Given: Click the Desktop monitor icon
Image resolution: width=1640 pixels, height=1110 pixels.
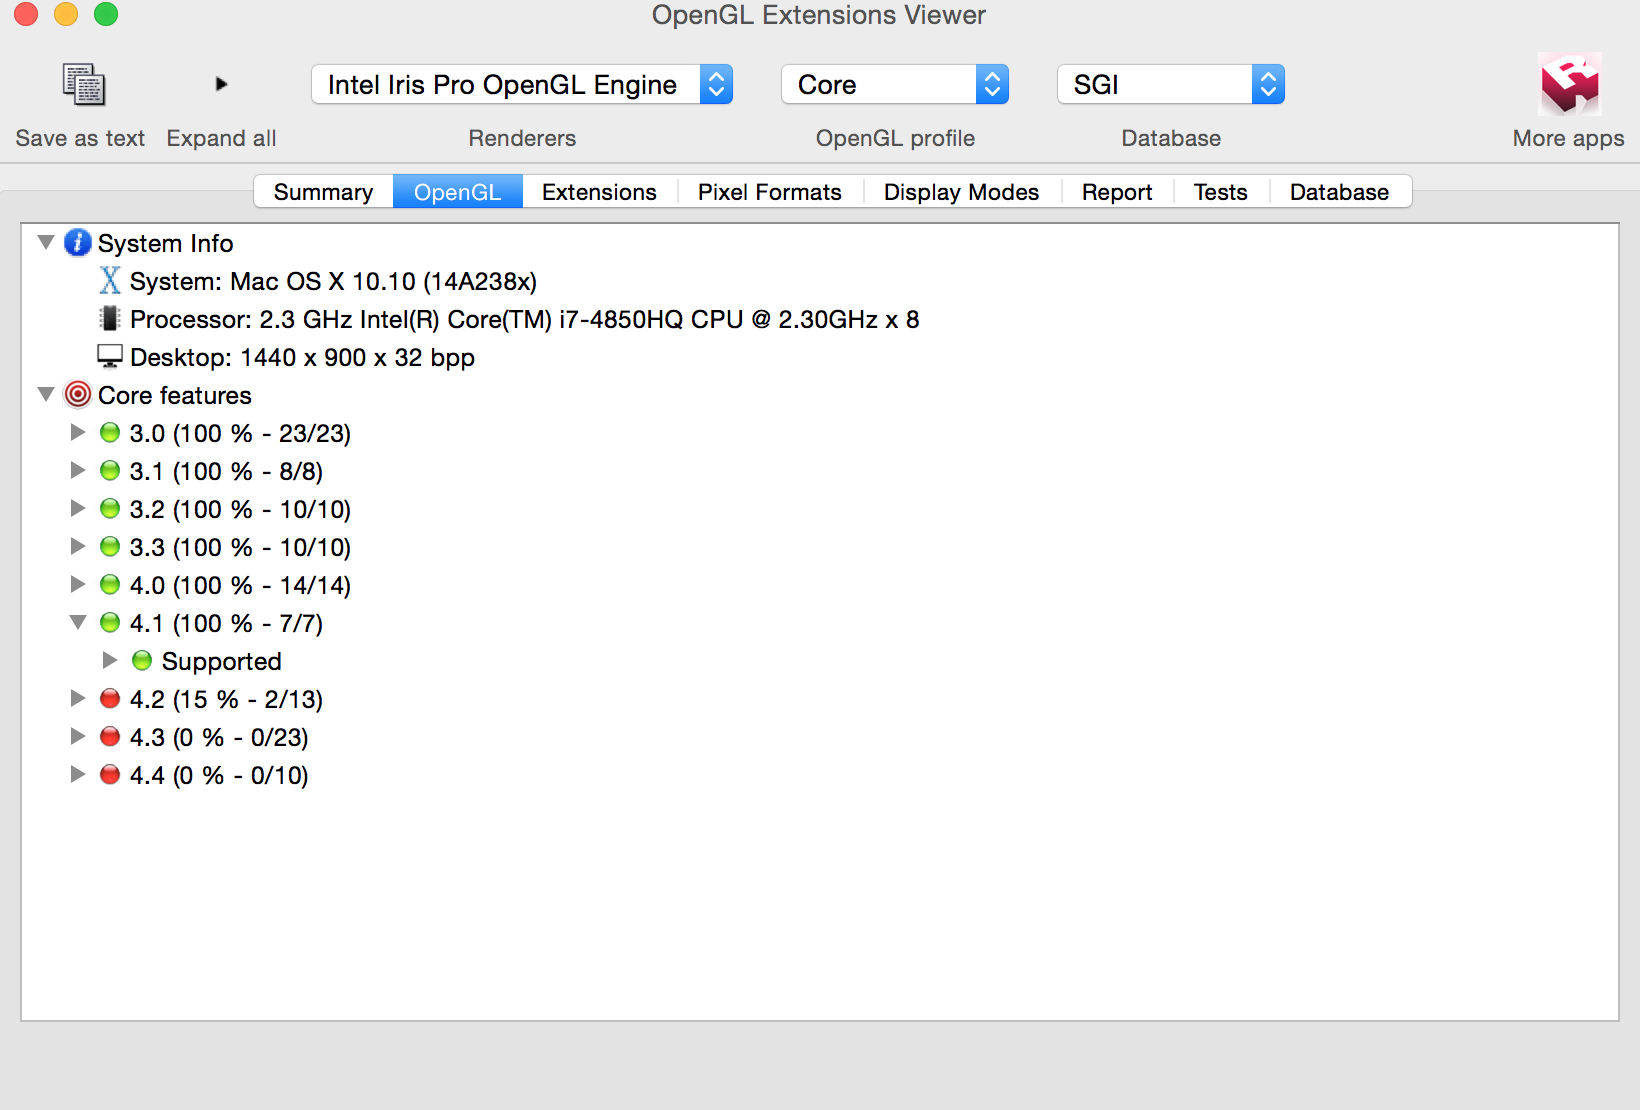Looking at the screenshot, I should (110, 357).
